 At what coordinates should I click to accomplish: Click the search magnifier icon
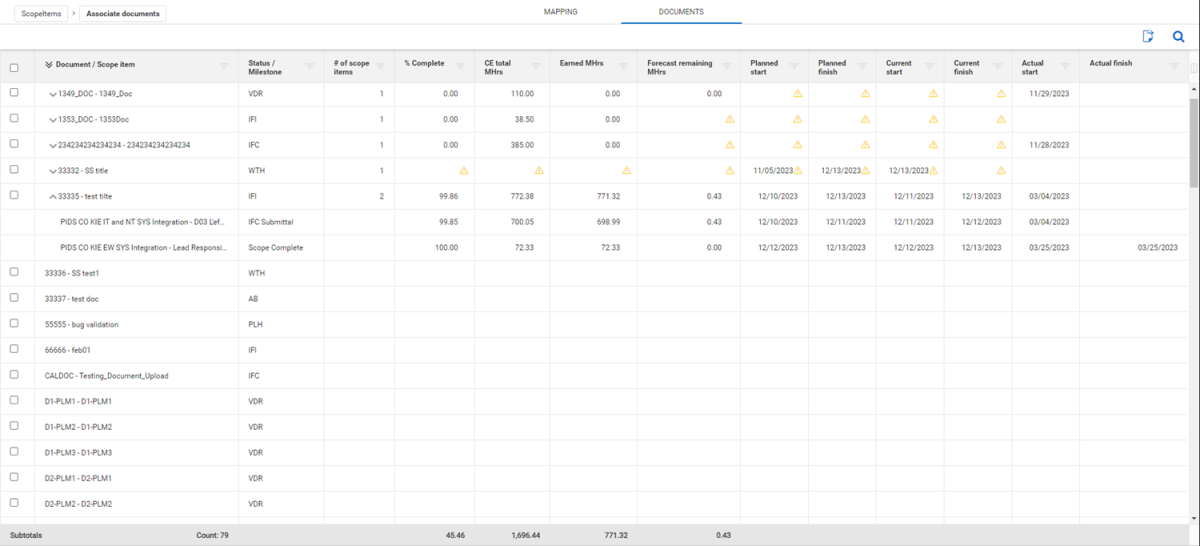pos(1178,37)
